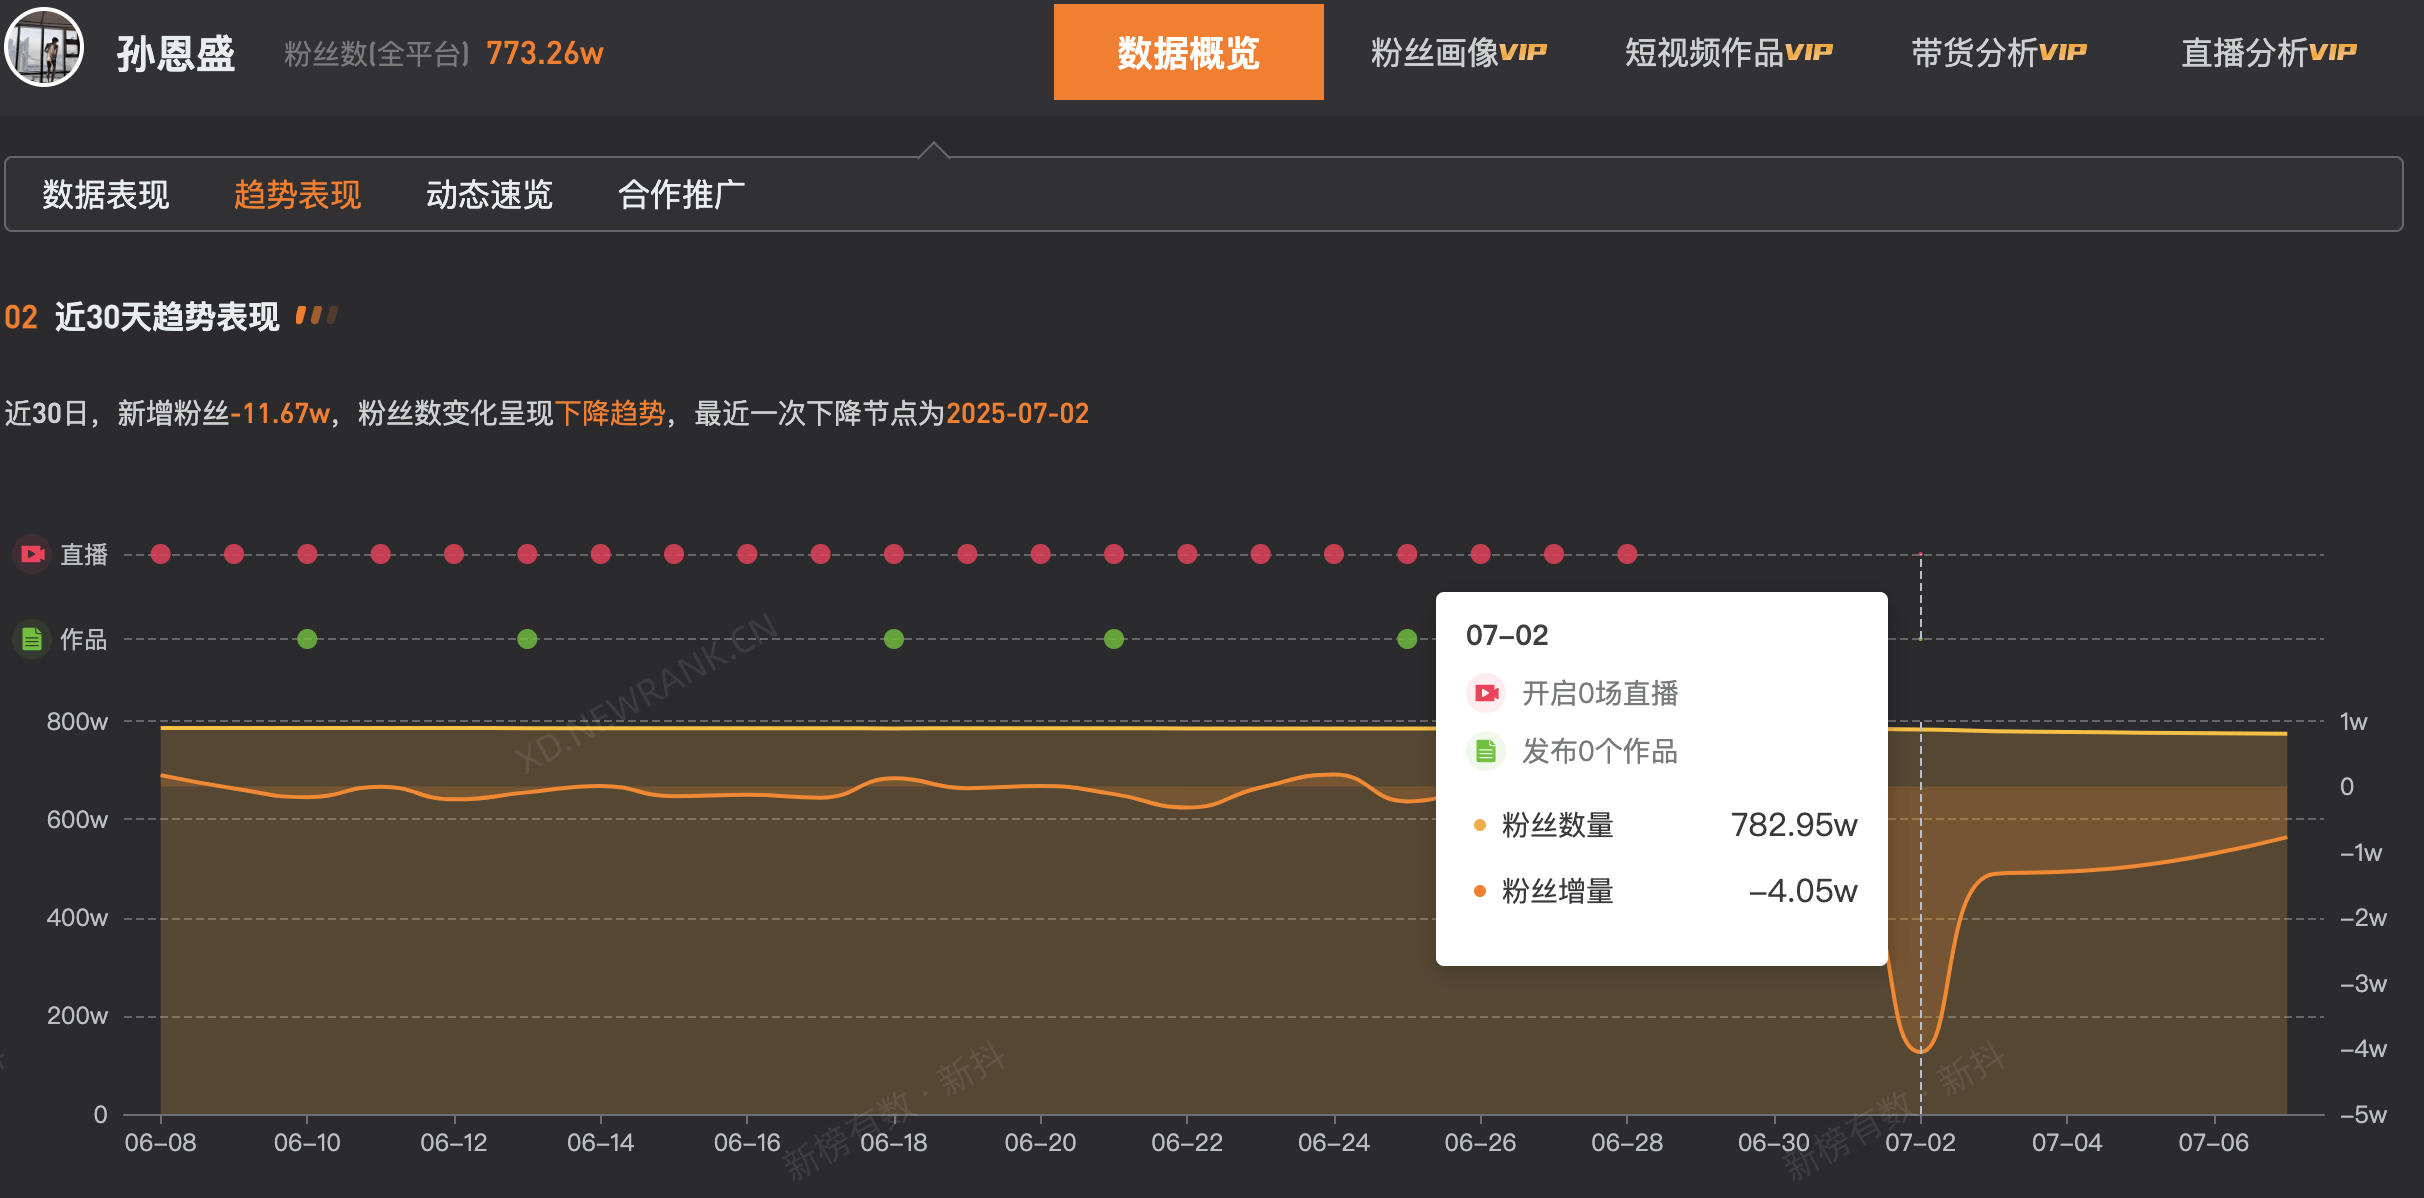Click the red 直播 camera icon in the legend

pos(33,554)
